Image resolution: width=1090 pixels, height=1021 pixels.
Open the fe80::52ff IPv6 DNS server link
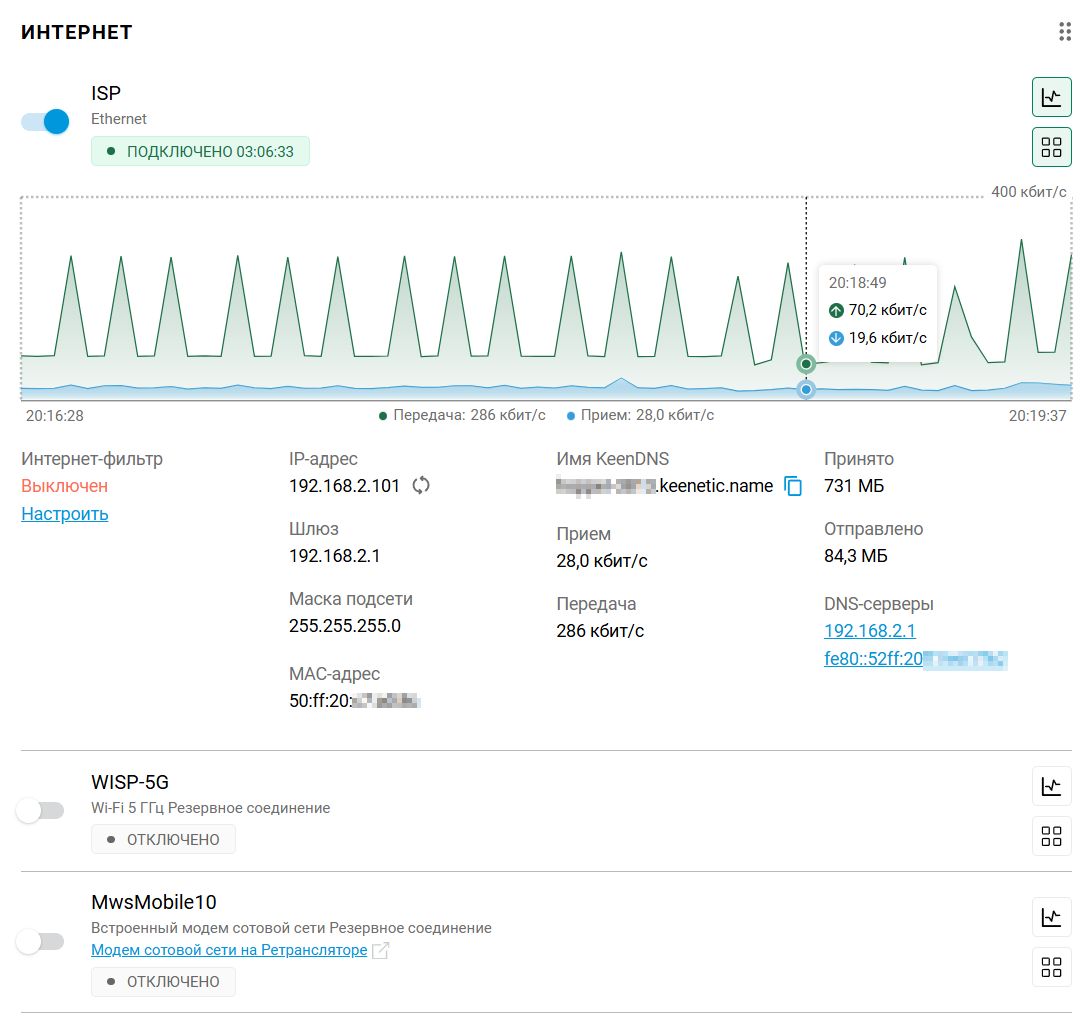click(x=914, y=659)
